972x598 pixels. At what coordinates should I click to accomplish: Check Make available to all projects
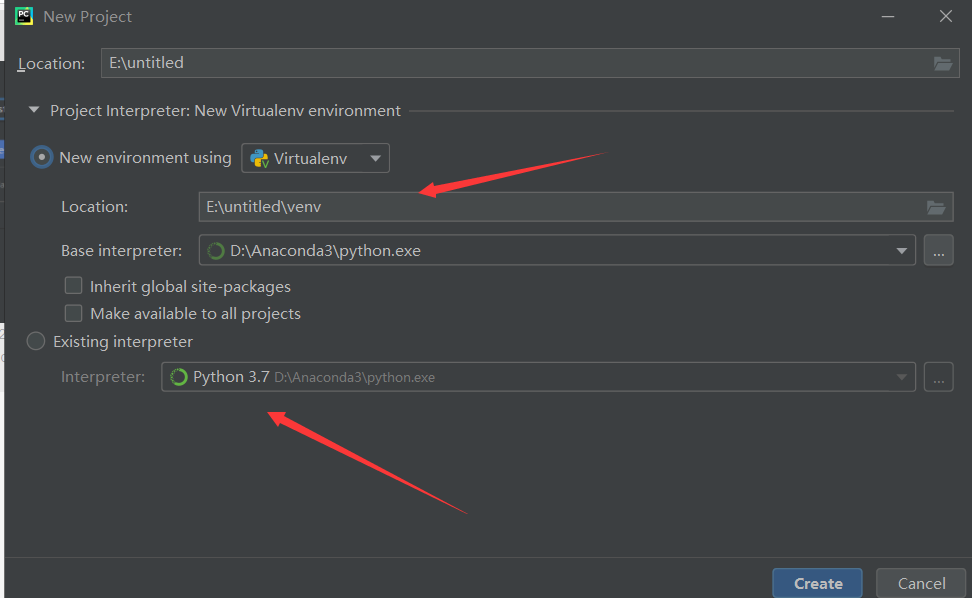click(73, 313)
